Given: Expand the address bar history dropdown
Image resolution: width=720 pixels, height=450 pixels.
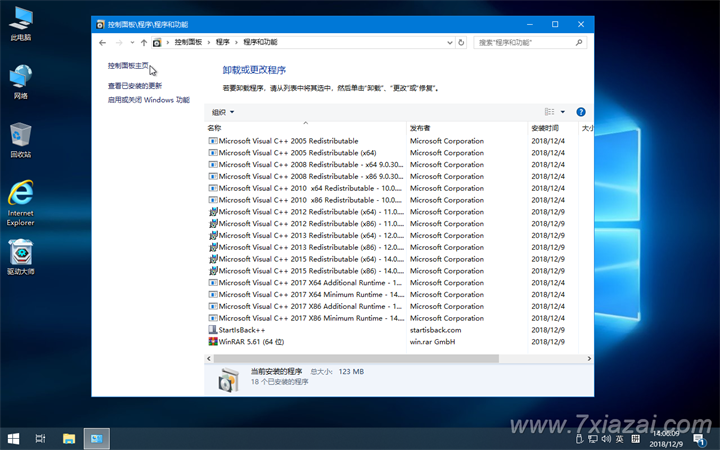Looking at the screenshot, I should click(x=450, y=43).
